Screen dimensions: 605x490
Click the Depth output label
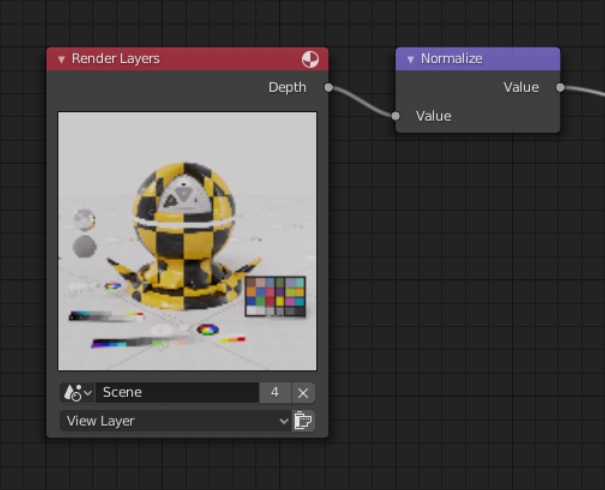[x=287, y=88]
